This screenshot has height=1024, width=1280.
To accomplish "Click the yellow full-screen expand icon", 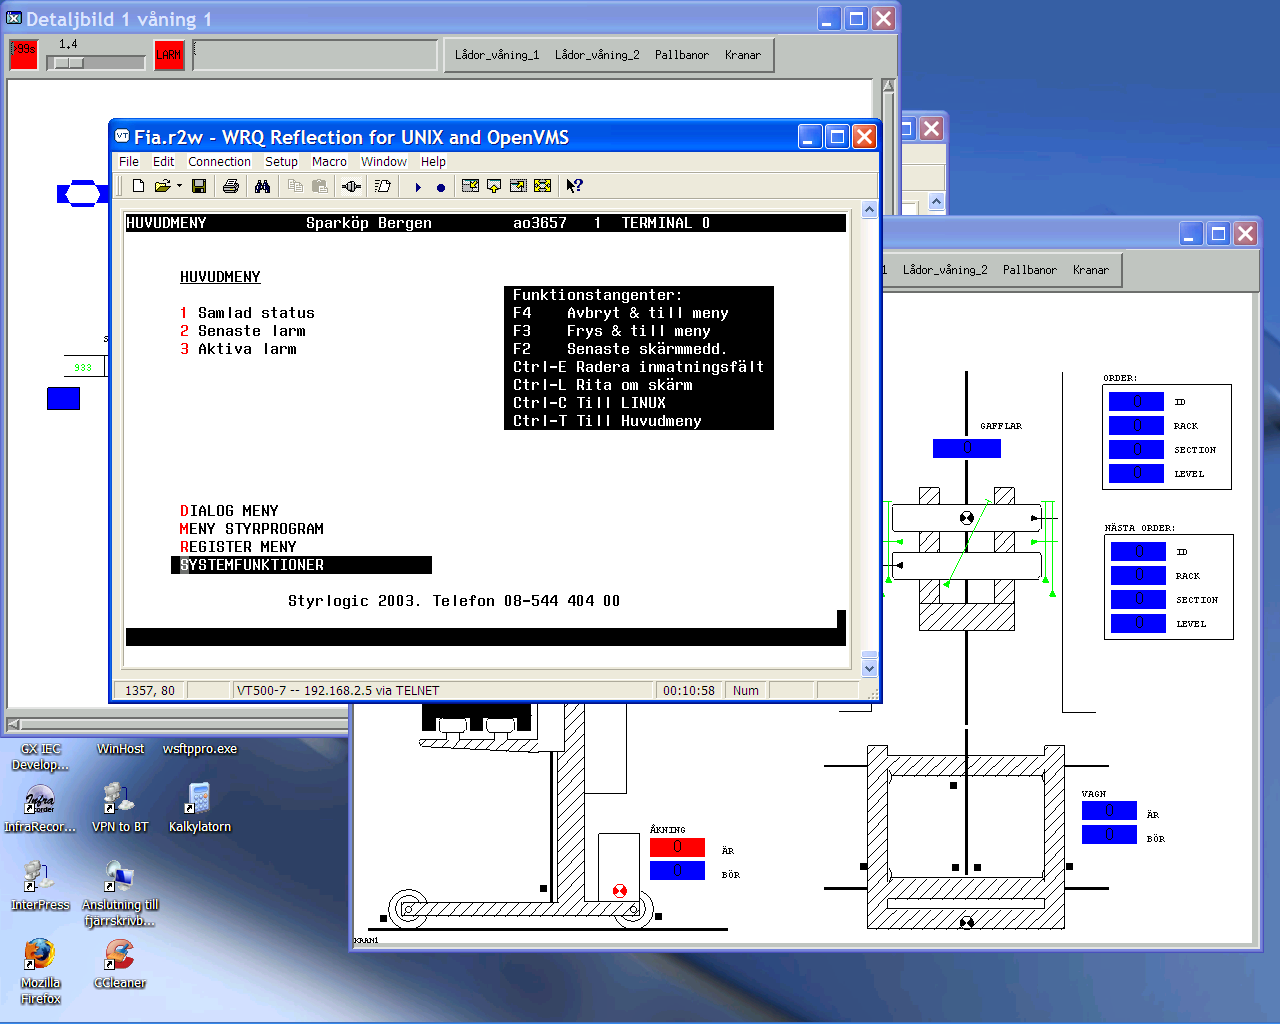I will [x=542, y=186].
